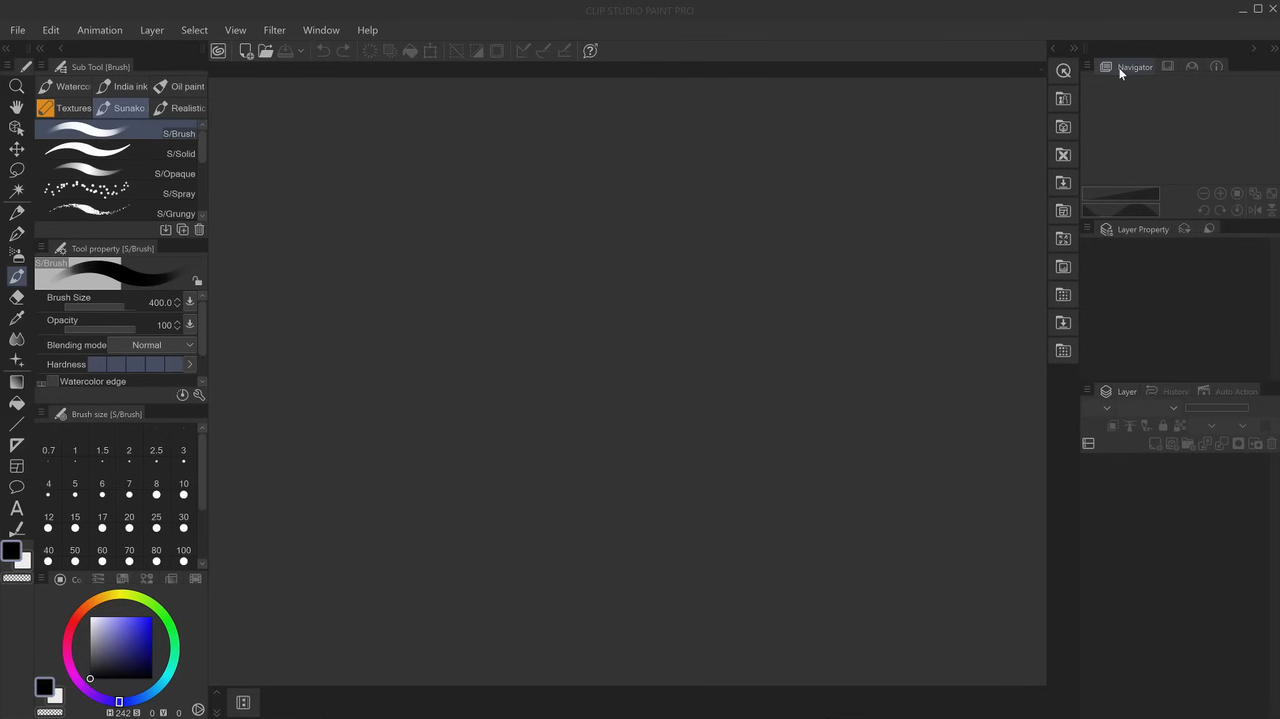Click the Brush Size stepper arrows
The image size is (1280, 719).
tap(178, 302)
